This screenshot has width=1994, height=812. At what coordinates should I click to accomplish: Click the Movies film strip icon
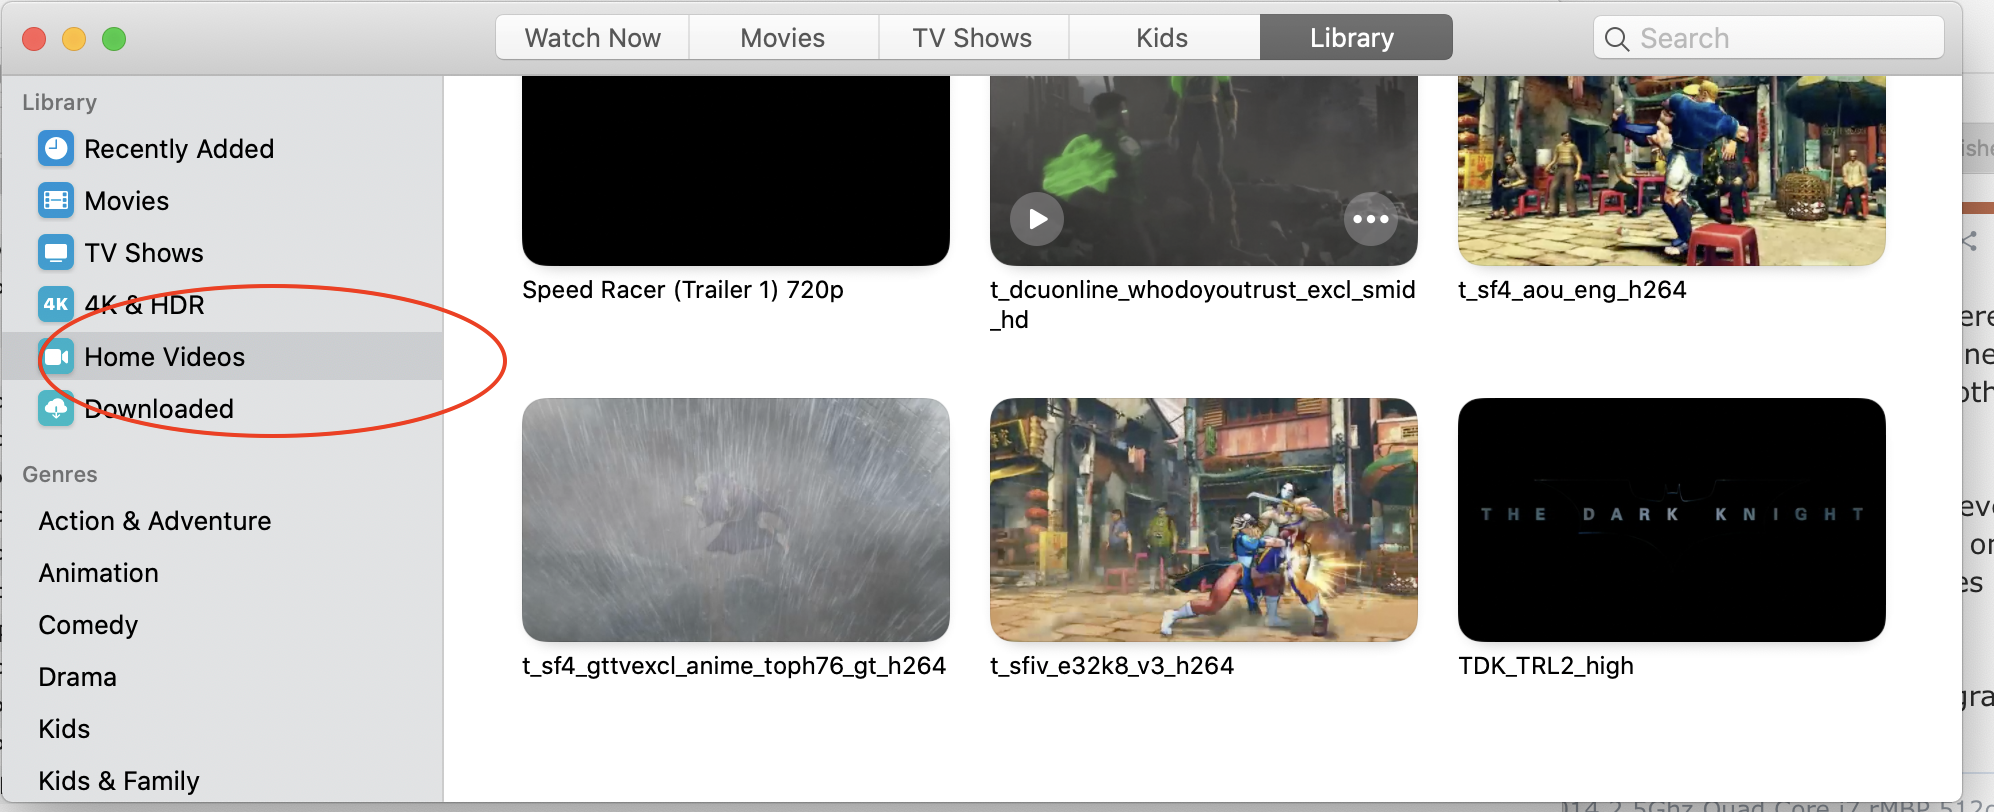tap(56, 201)
